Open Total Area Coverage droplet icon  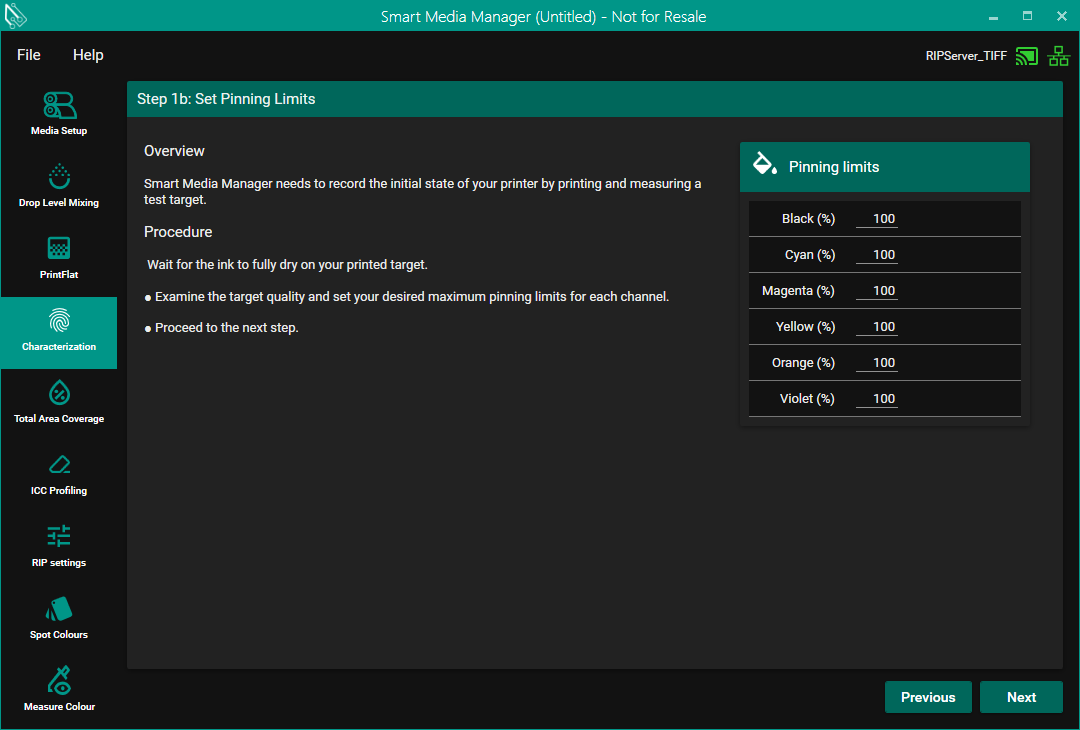coord(59,393)
